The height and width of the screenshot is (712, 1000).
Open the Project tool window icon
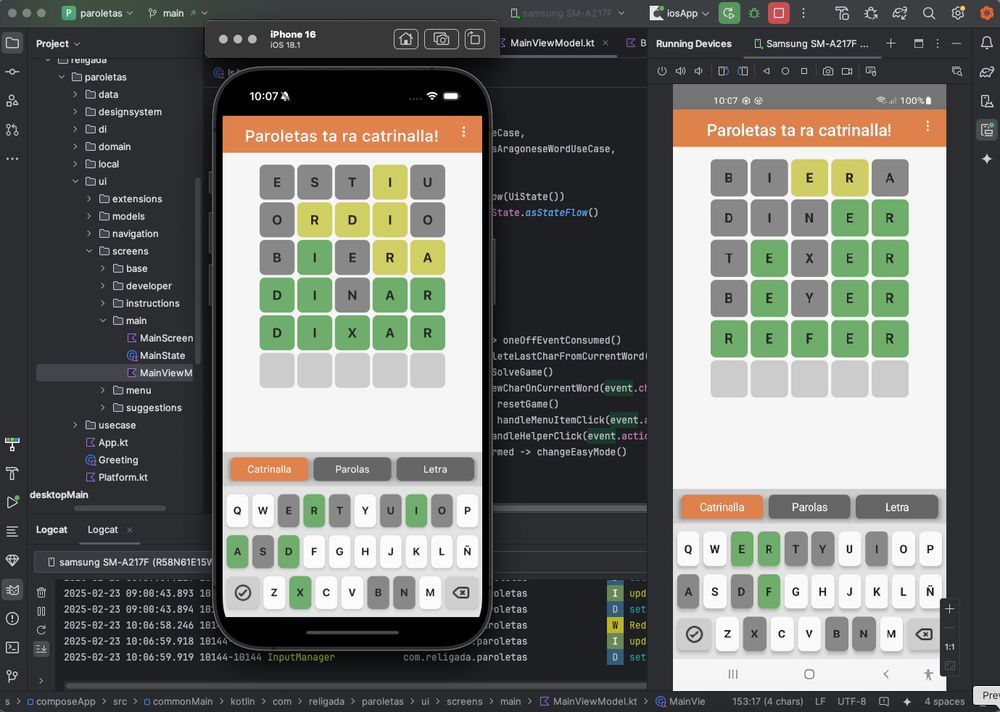click(12, 43)
